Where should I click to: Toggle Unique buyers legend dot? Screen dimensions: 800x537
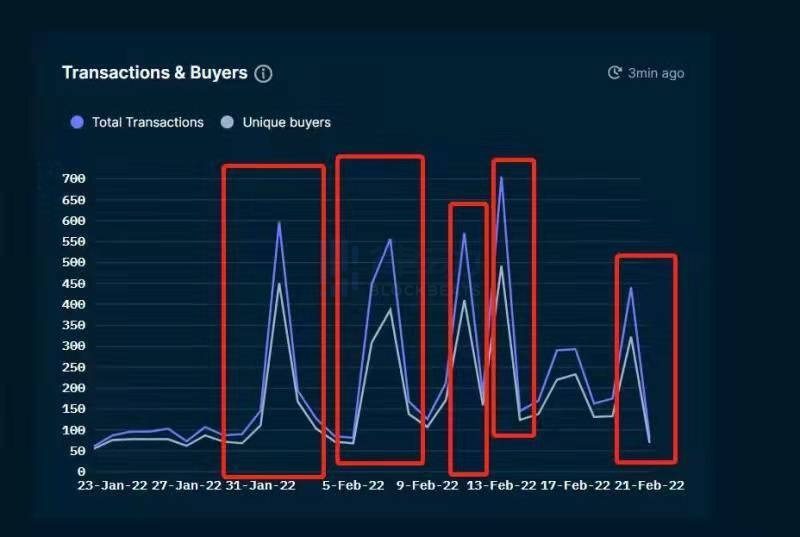pyautogui.click(x=227, y=122)
